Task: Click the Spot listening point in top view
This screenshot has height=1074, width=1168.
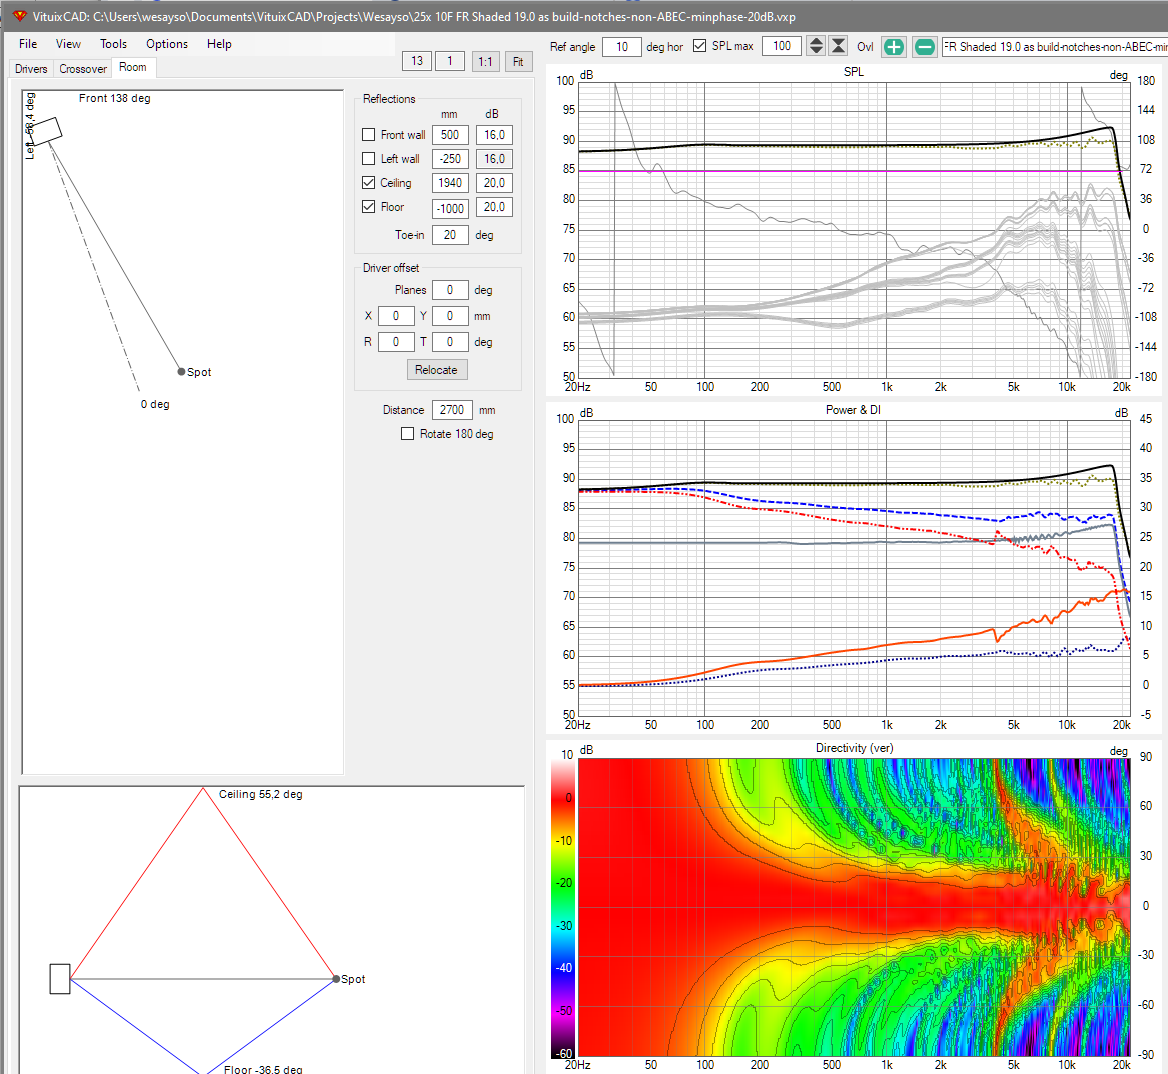Action: click(x=181, y=371)
